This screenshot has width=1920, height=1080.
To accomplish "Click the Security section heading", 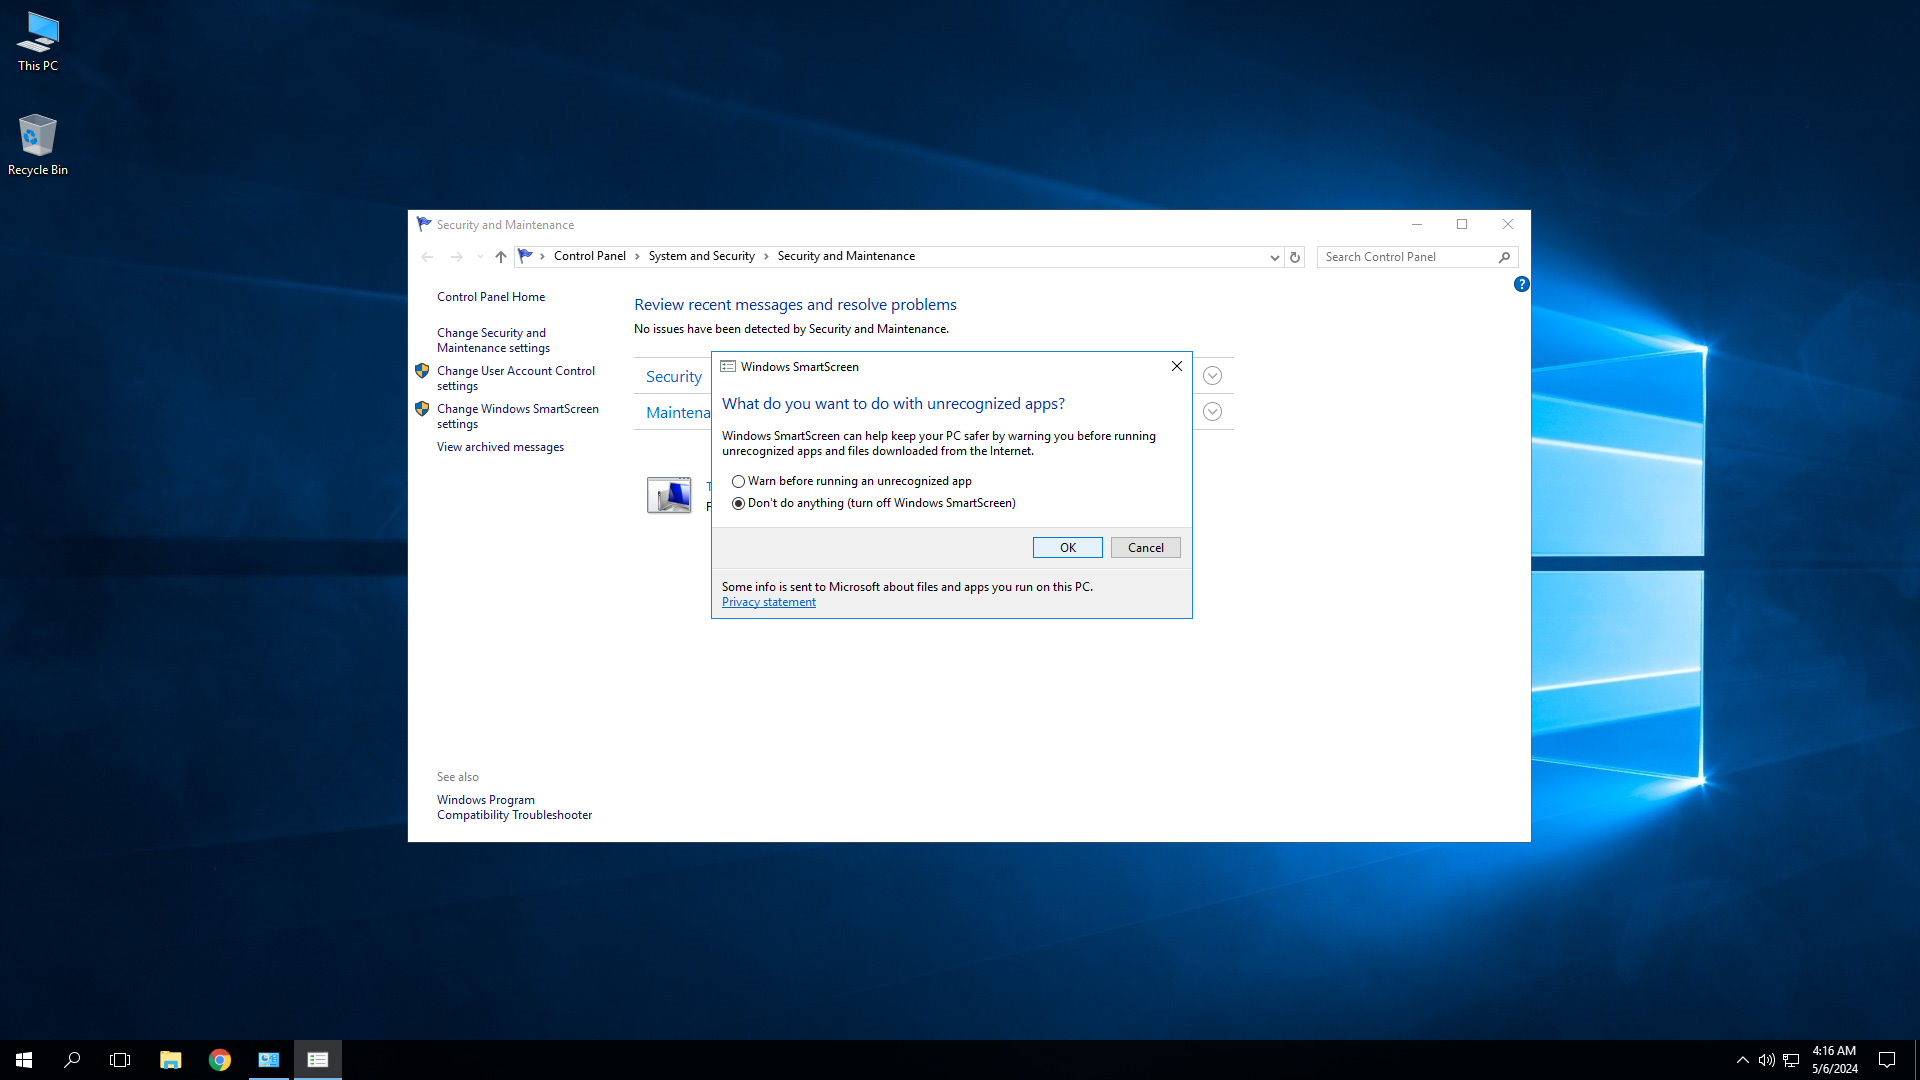I will coord(673,377).
